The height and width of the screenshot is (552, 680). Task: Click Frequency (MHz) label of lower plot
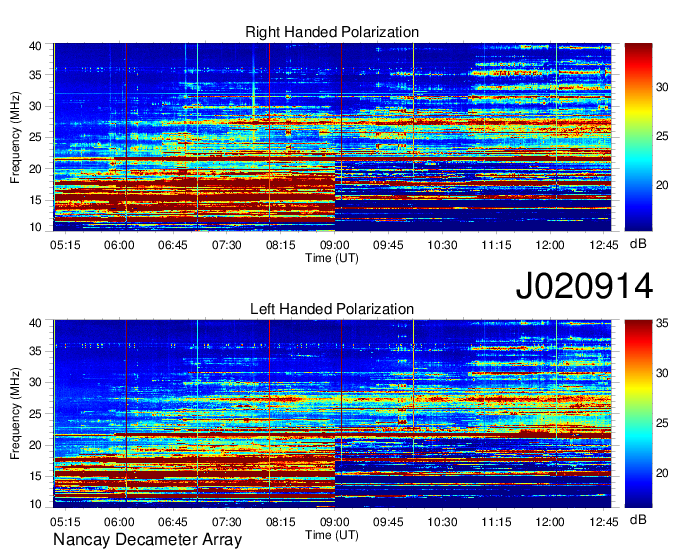[15, 414]
